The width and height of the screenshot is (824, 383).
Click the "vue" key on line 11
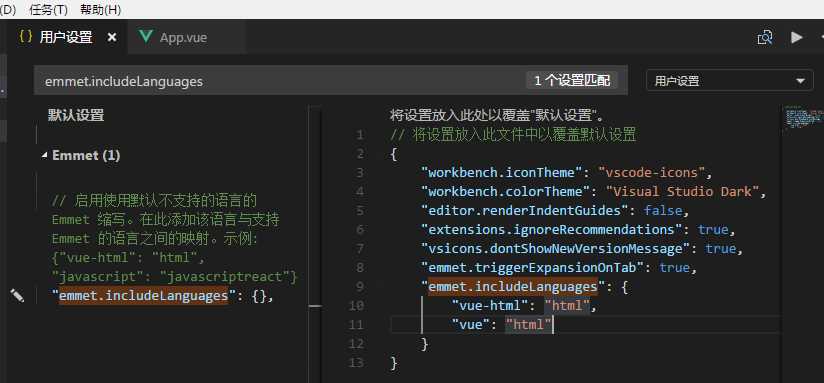(471, 325)
